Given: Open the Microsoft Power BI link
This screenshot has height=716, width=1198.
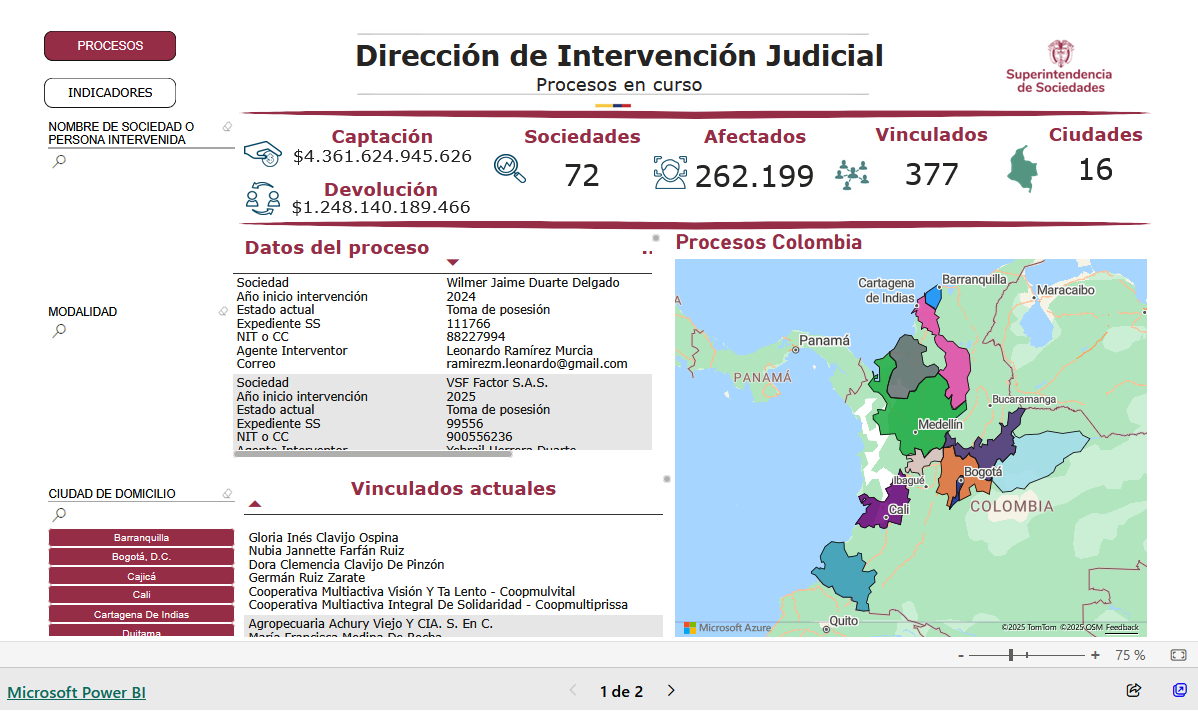Looking at the screenshot, I should tap(76, 692).
